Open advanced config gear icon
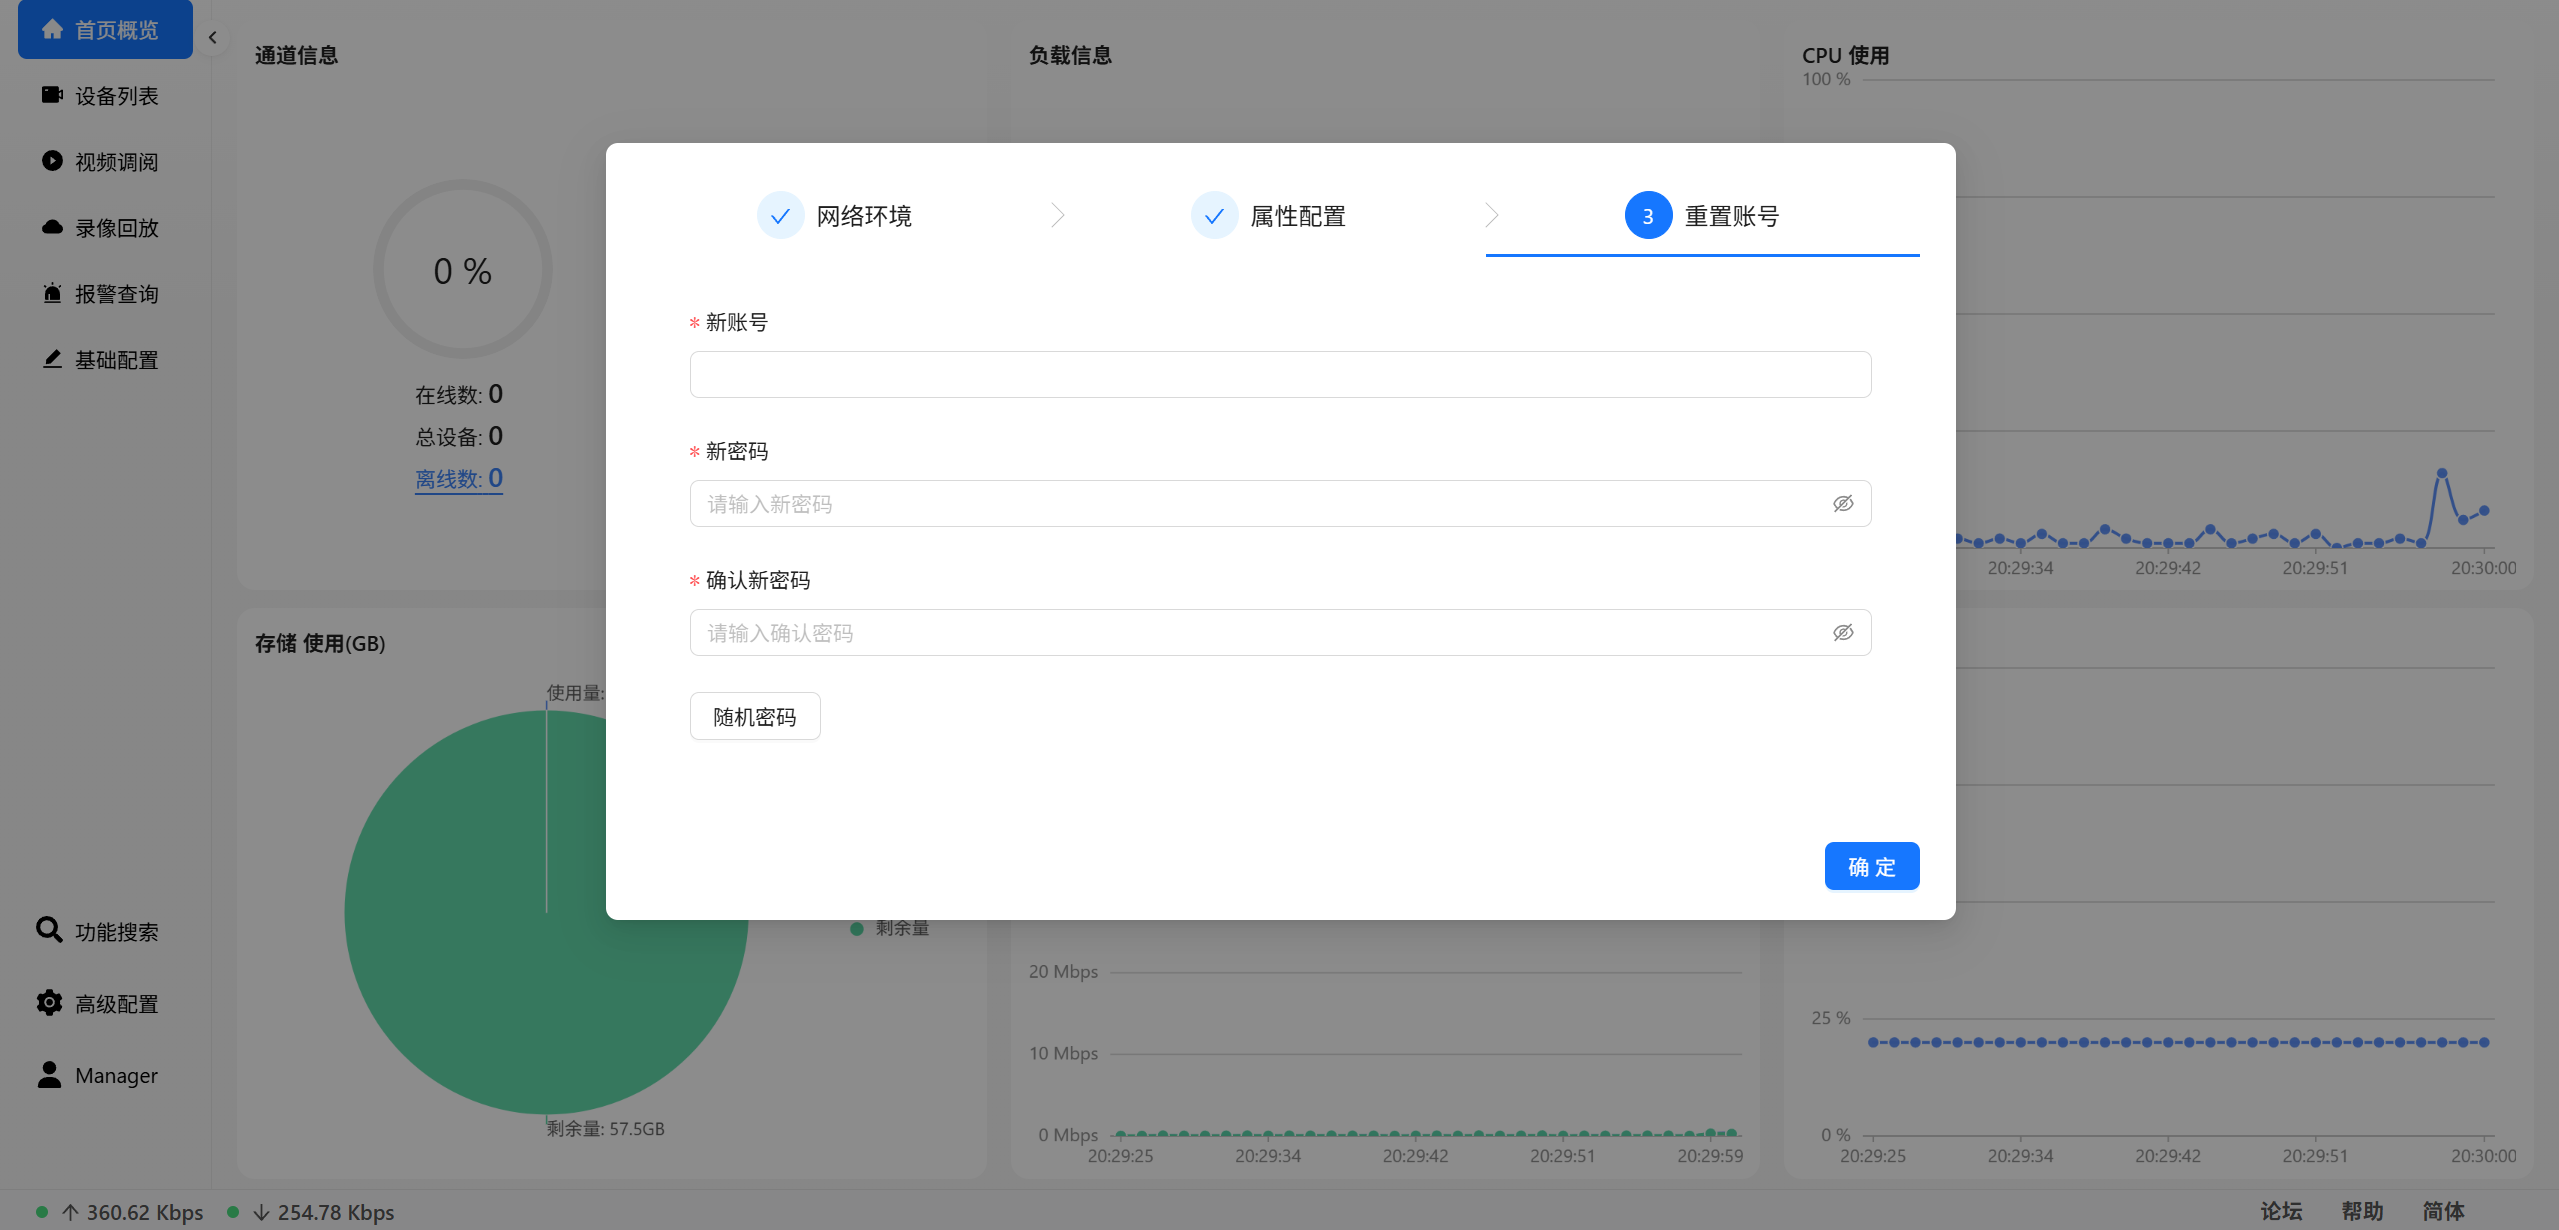This screenshot has height=1230, width=2559. (49, 1002)
